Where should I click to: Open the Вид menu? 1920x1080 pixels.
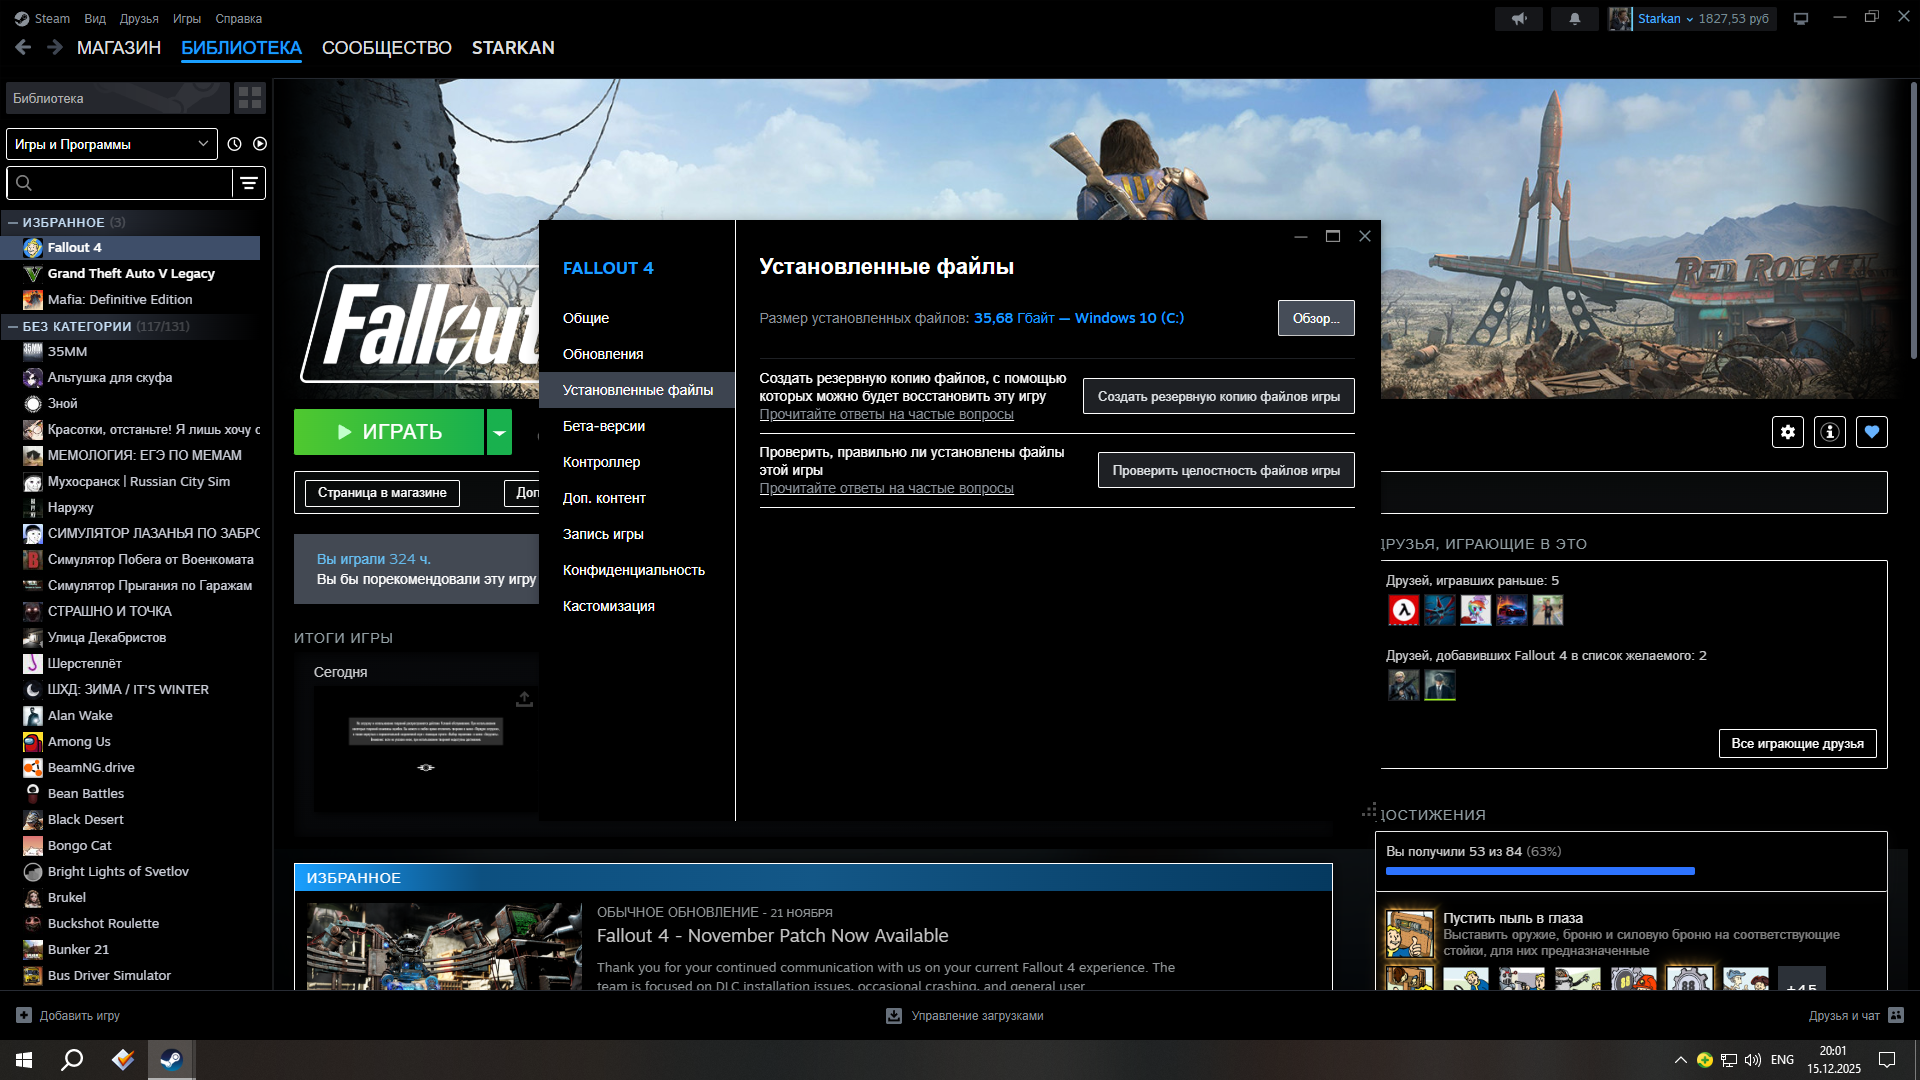[x=95, y=19]
